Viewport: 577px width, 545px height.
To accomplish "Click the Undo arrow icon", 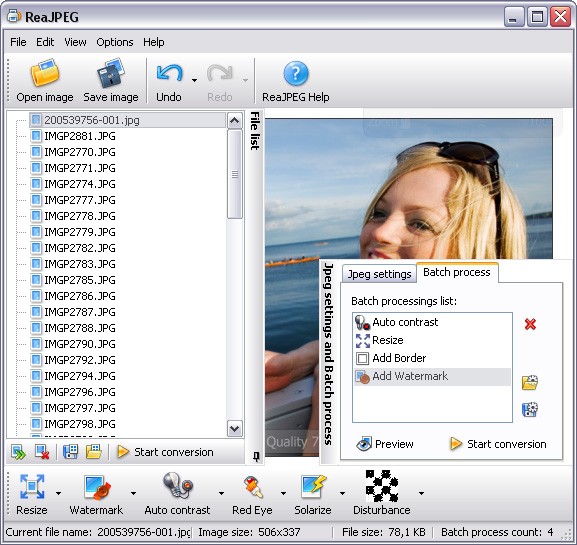I will point(169,73).
